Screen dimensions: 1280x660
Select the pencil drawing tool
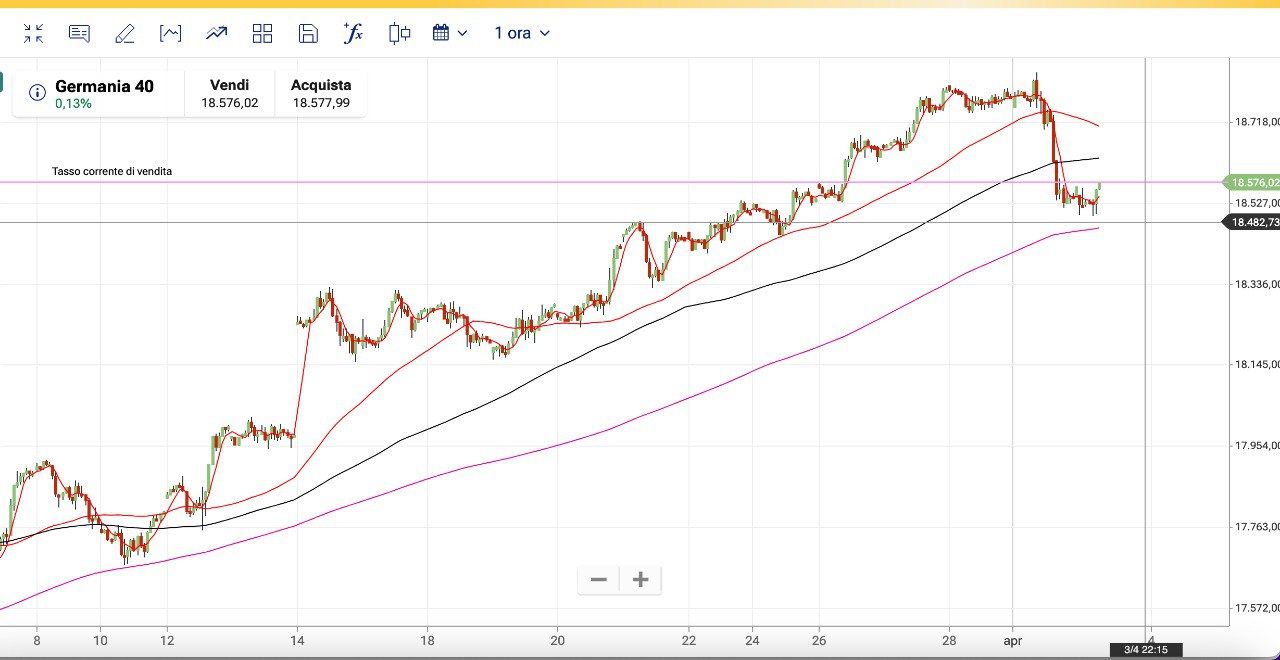click(x=125, y=34)
